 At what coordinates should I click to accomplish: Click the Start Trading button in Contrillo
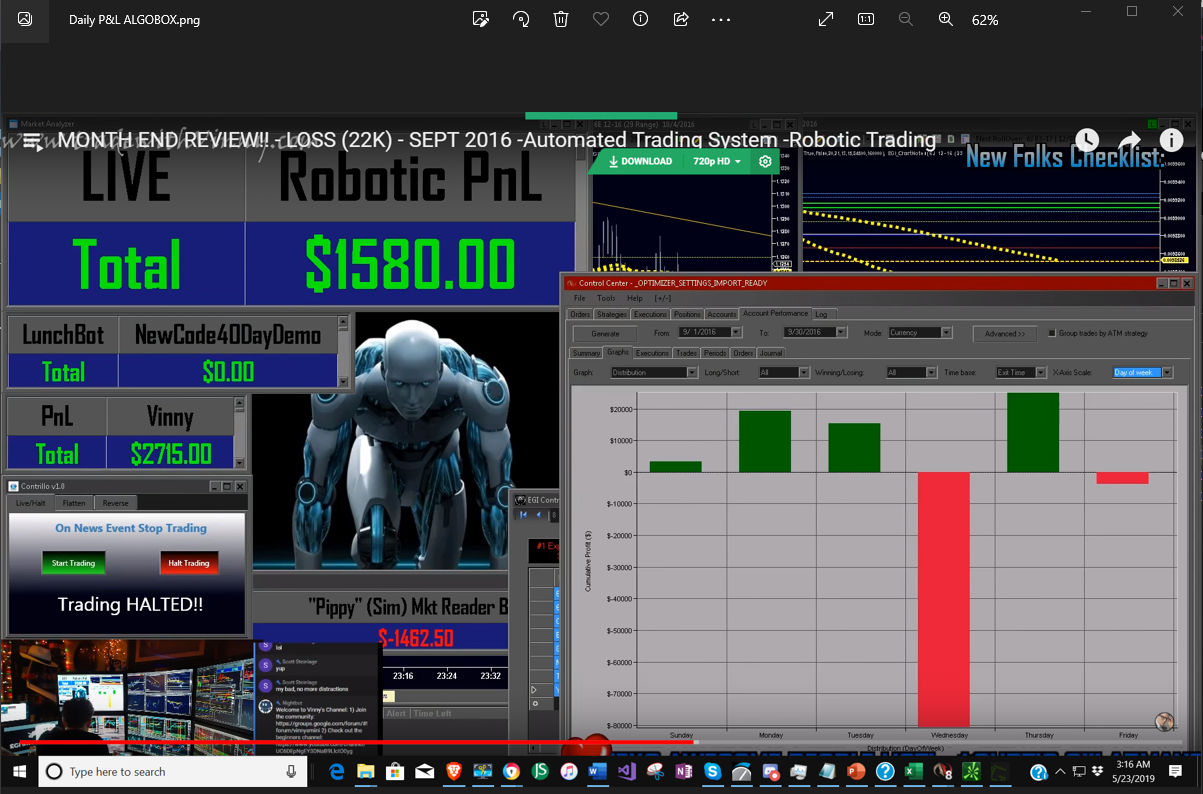(x=73, y=563)
